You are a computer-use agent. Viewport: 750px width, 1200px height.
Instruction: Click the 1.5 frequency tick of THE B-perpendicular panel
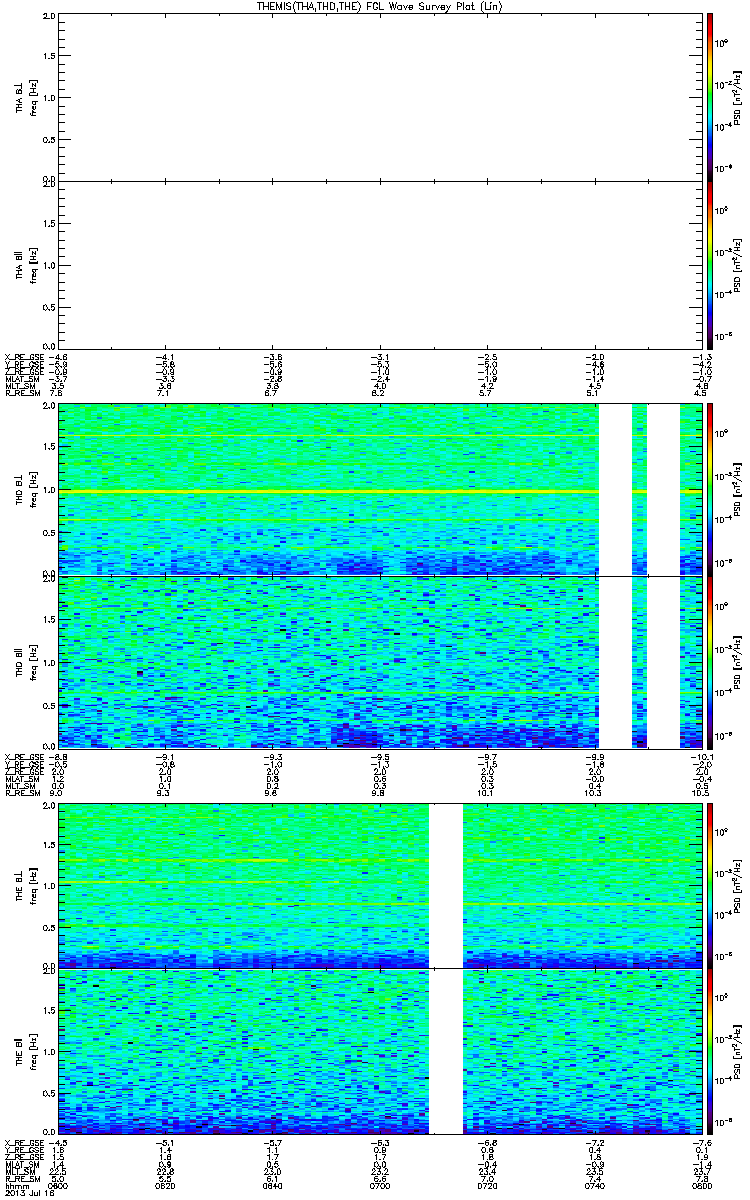(x=49, y=845)
